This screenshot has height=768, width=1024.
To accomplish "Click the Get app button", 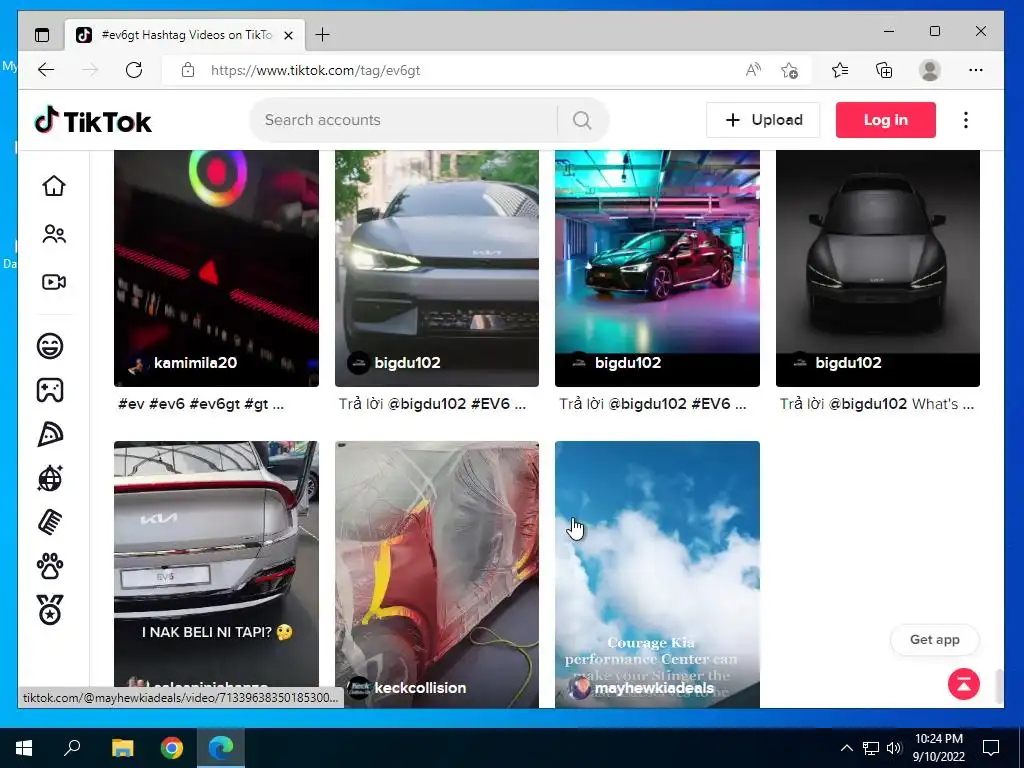I will [x=935, y=640].
